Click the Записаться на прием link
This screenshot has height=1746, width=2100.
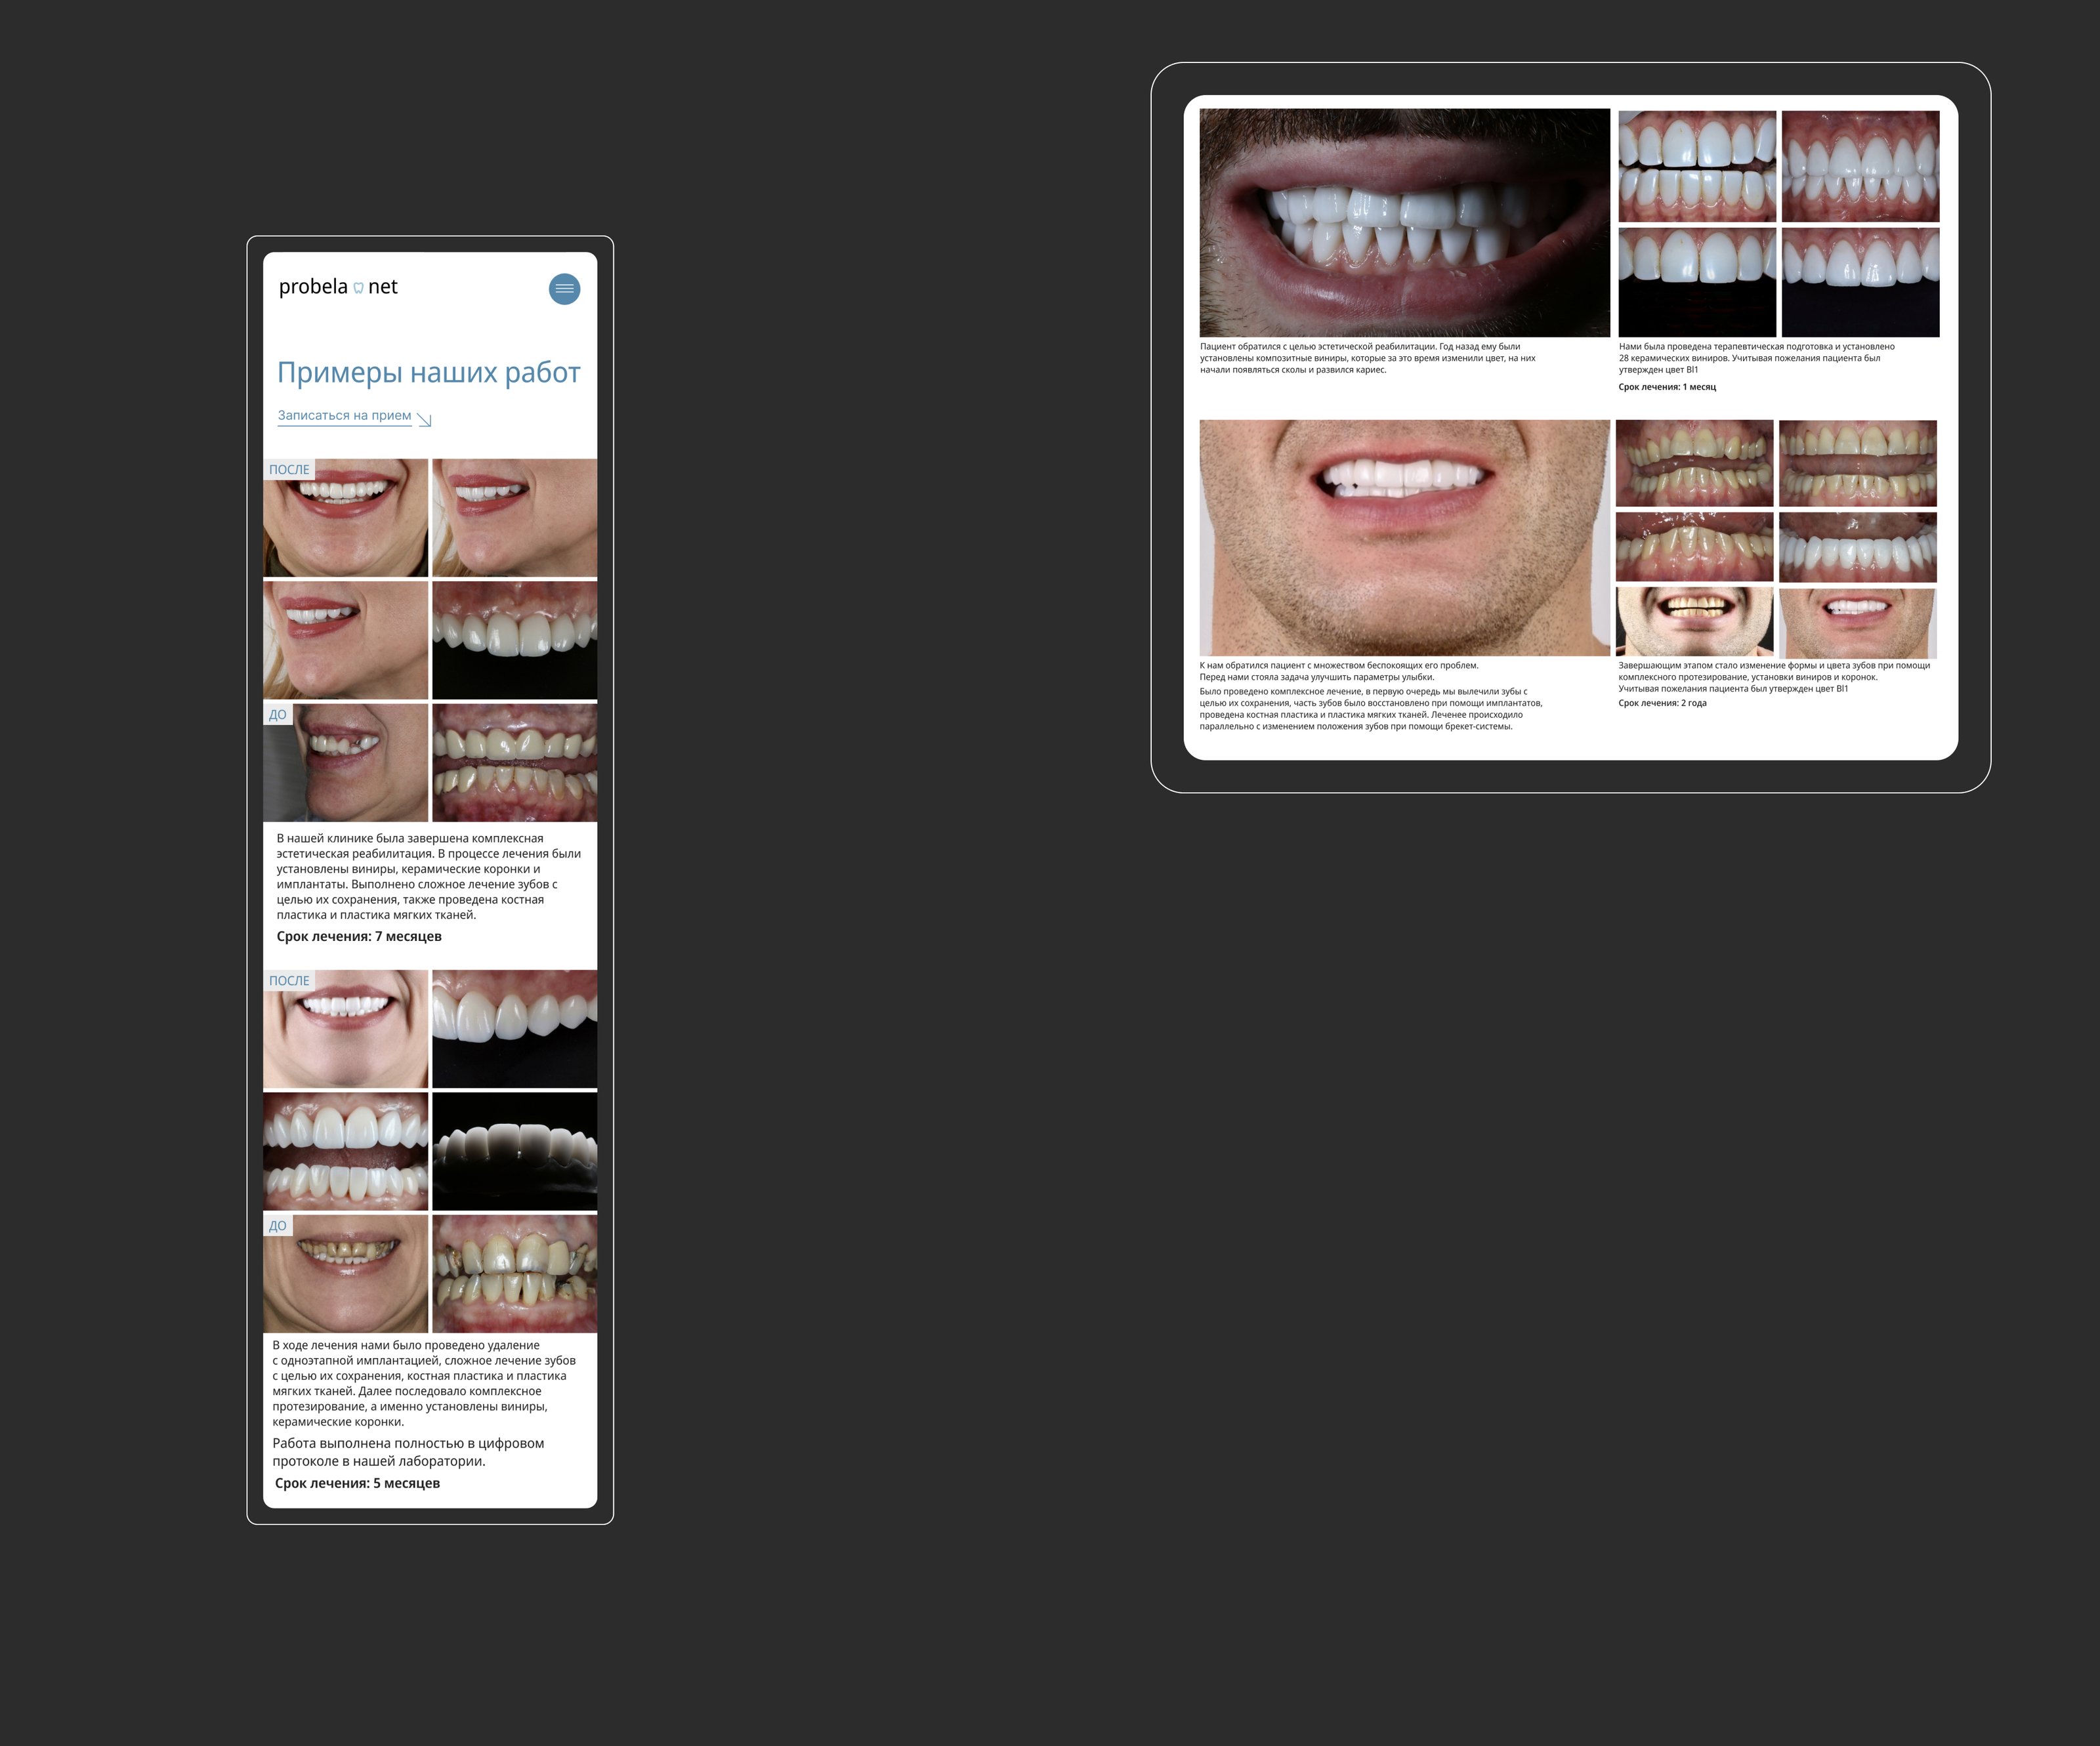tap(344, 416)
